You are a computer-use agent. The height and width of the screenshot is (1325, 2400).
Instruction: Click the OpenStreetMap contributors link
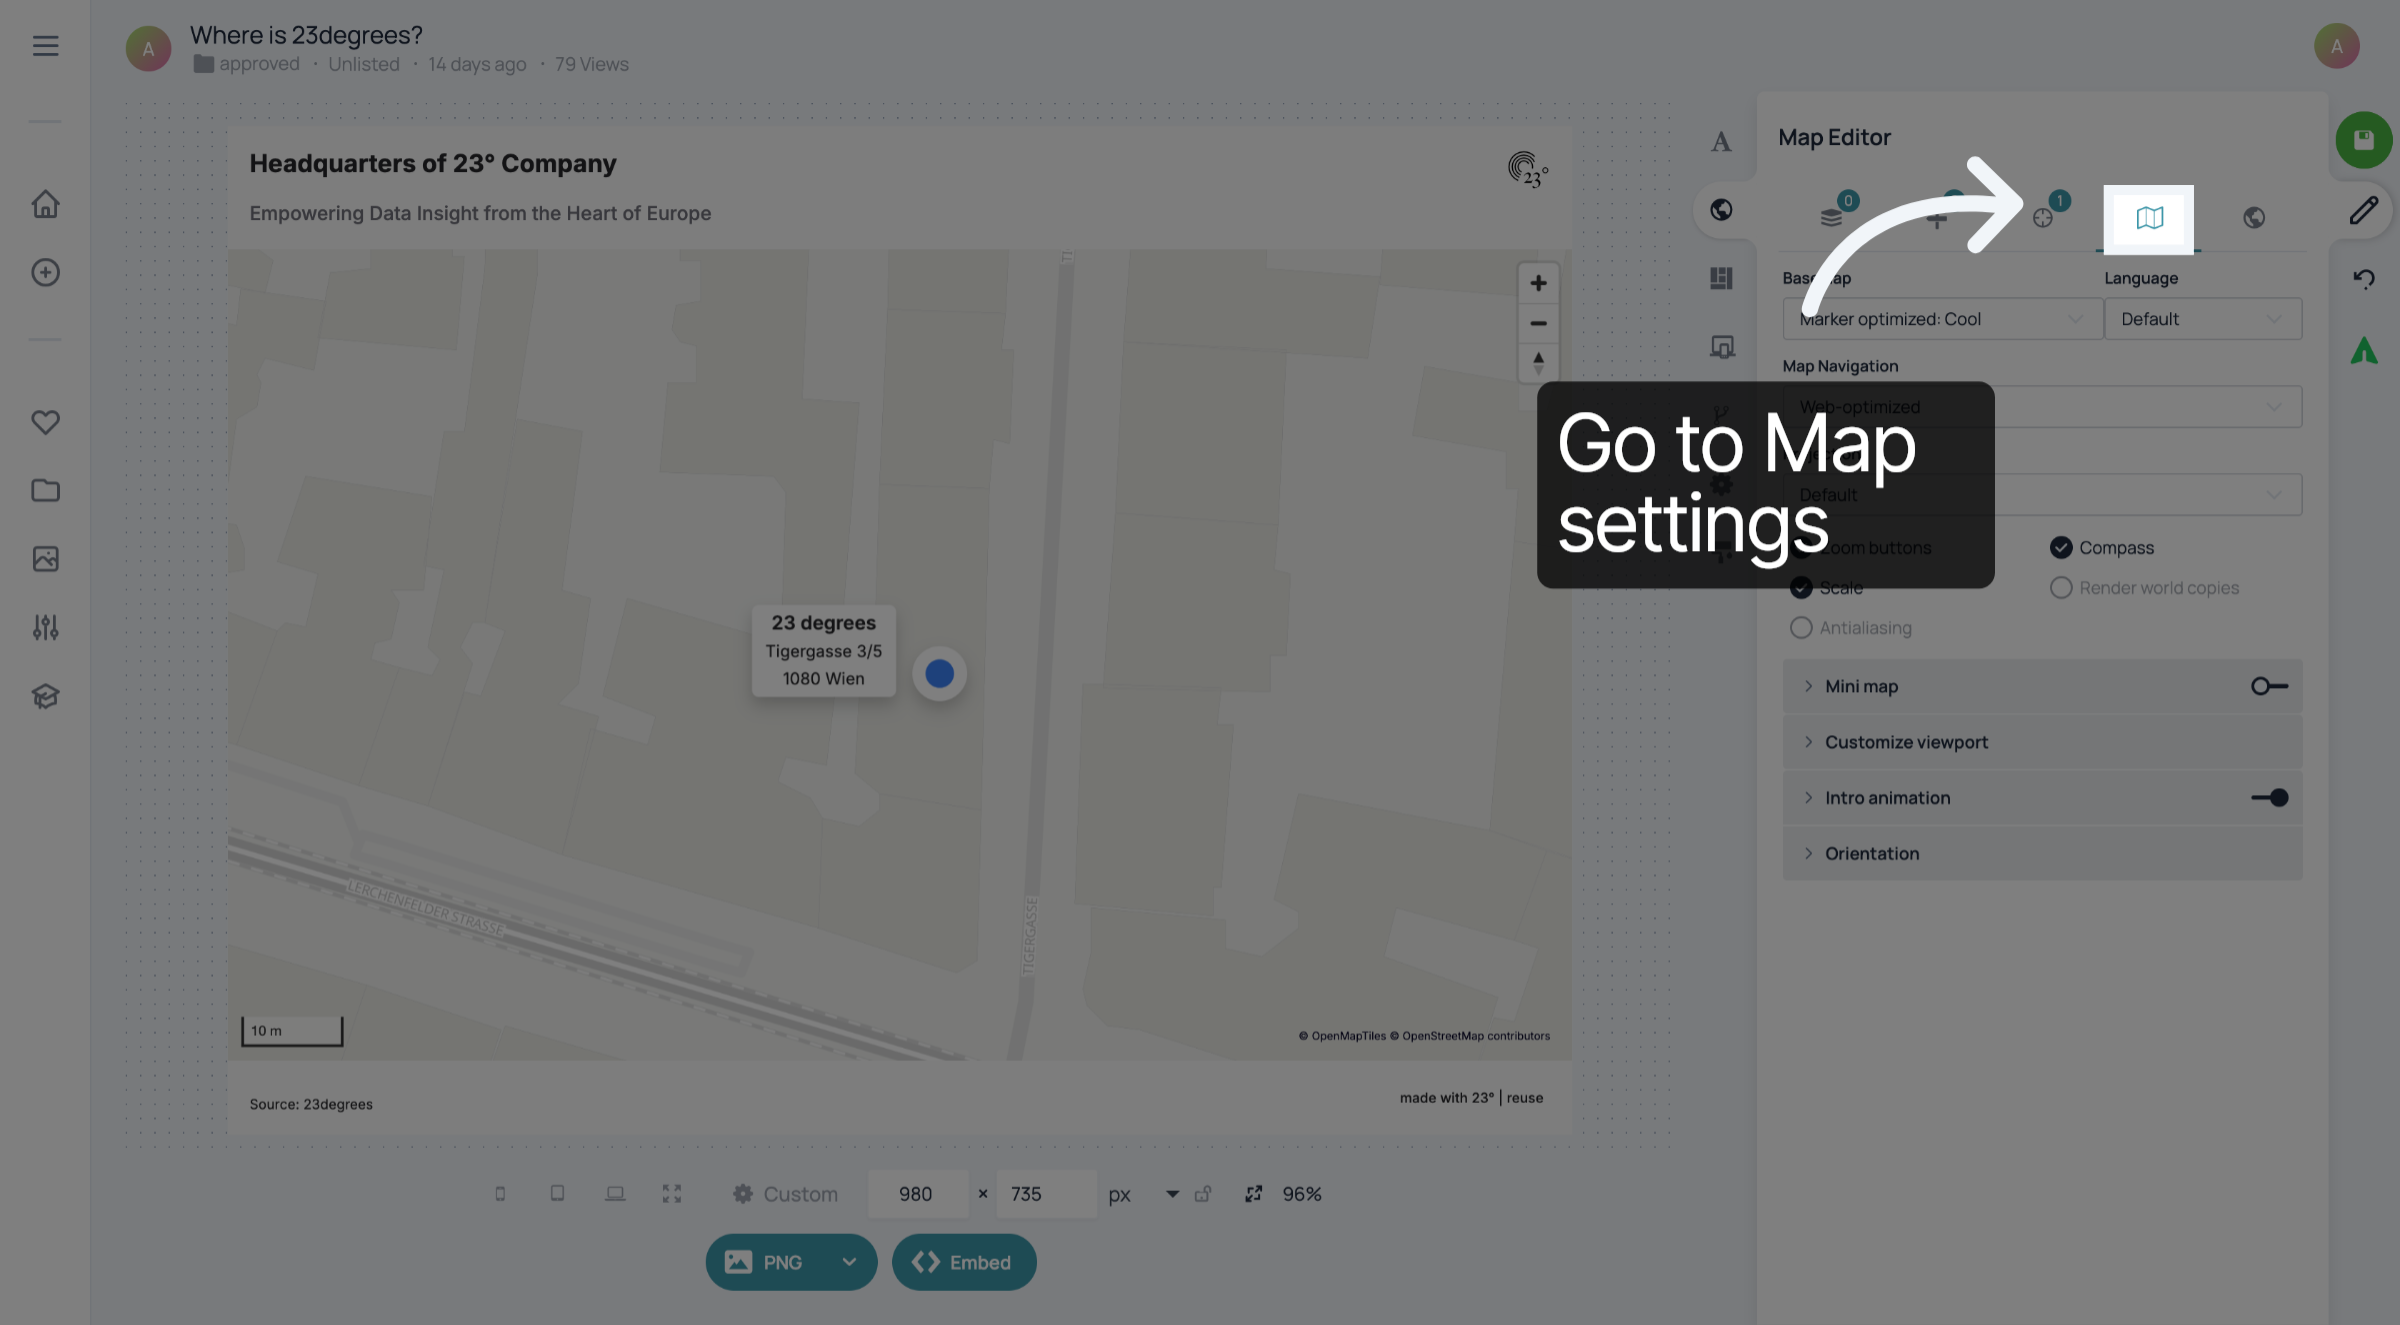click(x=1469, y=1036)
